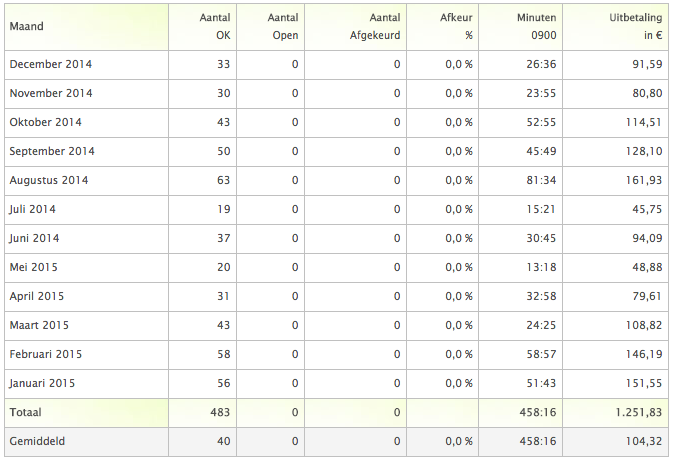Select the Gemiddeld row label
Screen dimensions: 673x461
37,441
